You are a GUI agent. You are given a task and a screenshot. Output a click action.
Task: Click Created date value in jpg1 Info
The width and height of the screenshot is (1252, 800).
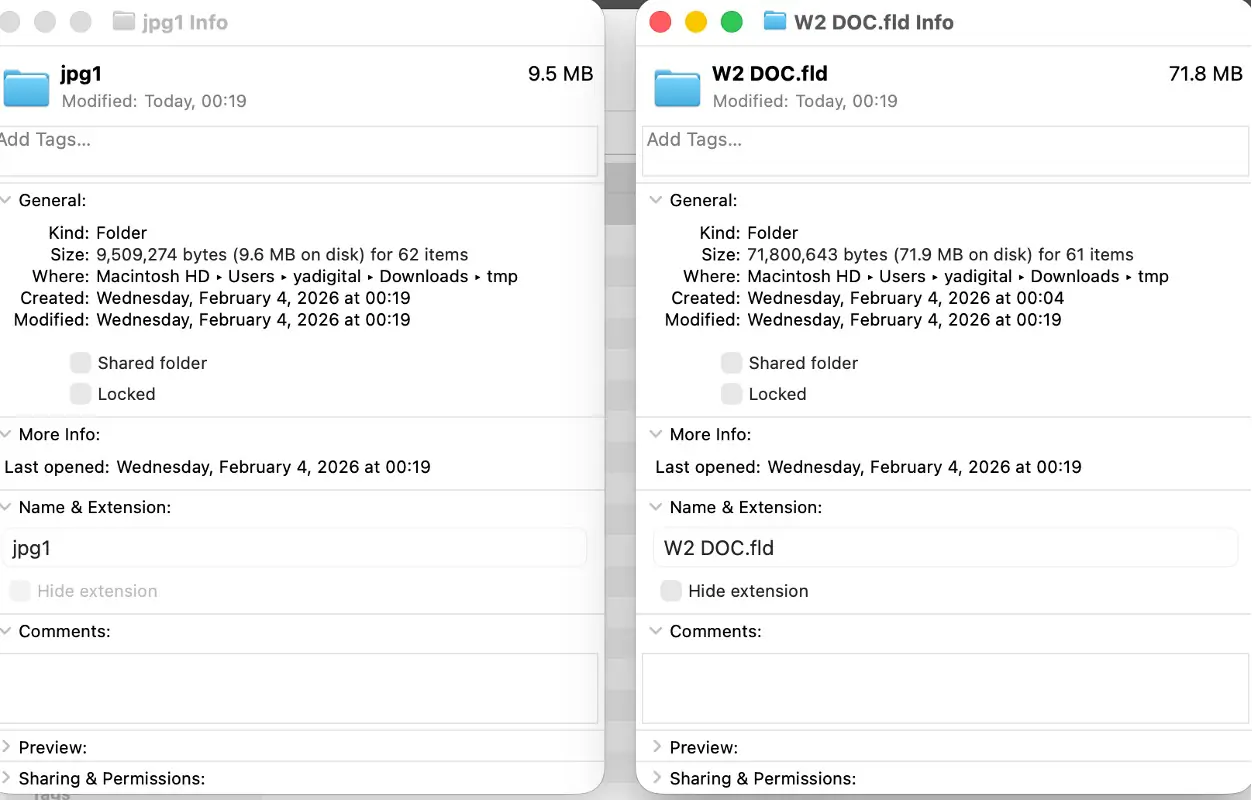pos(254,298)
